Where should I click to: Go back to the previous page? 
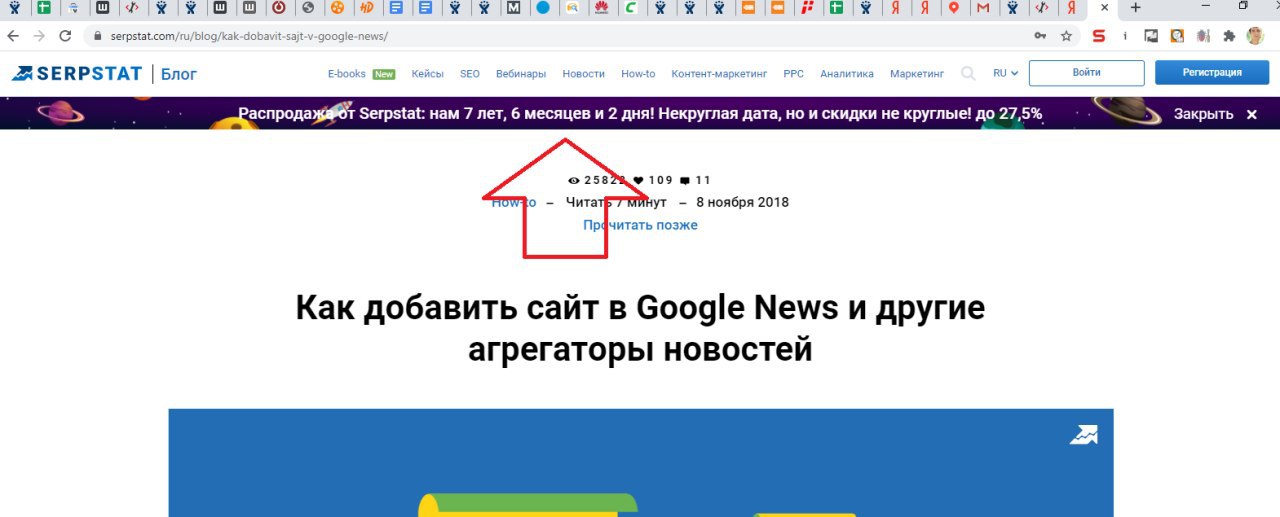[x=13, y=35]
